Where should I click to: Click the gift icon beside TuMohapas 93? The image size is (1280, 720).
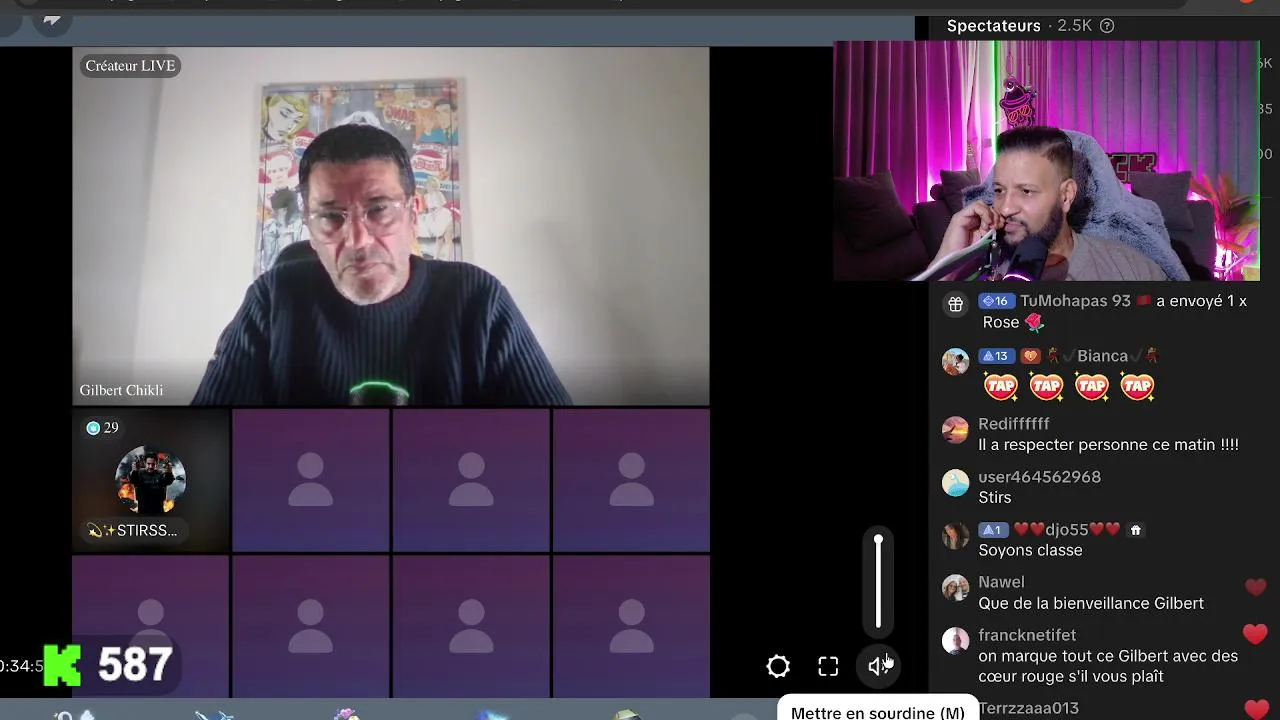coord(956,305)
